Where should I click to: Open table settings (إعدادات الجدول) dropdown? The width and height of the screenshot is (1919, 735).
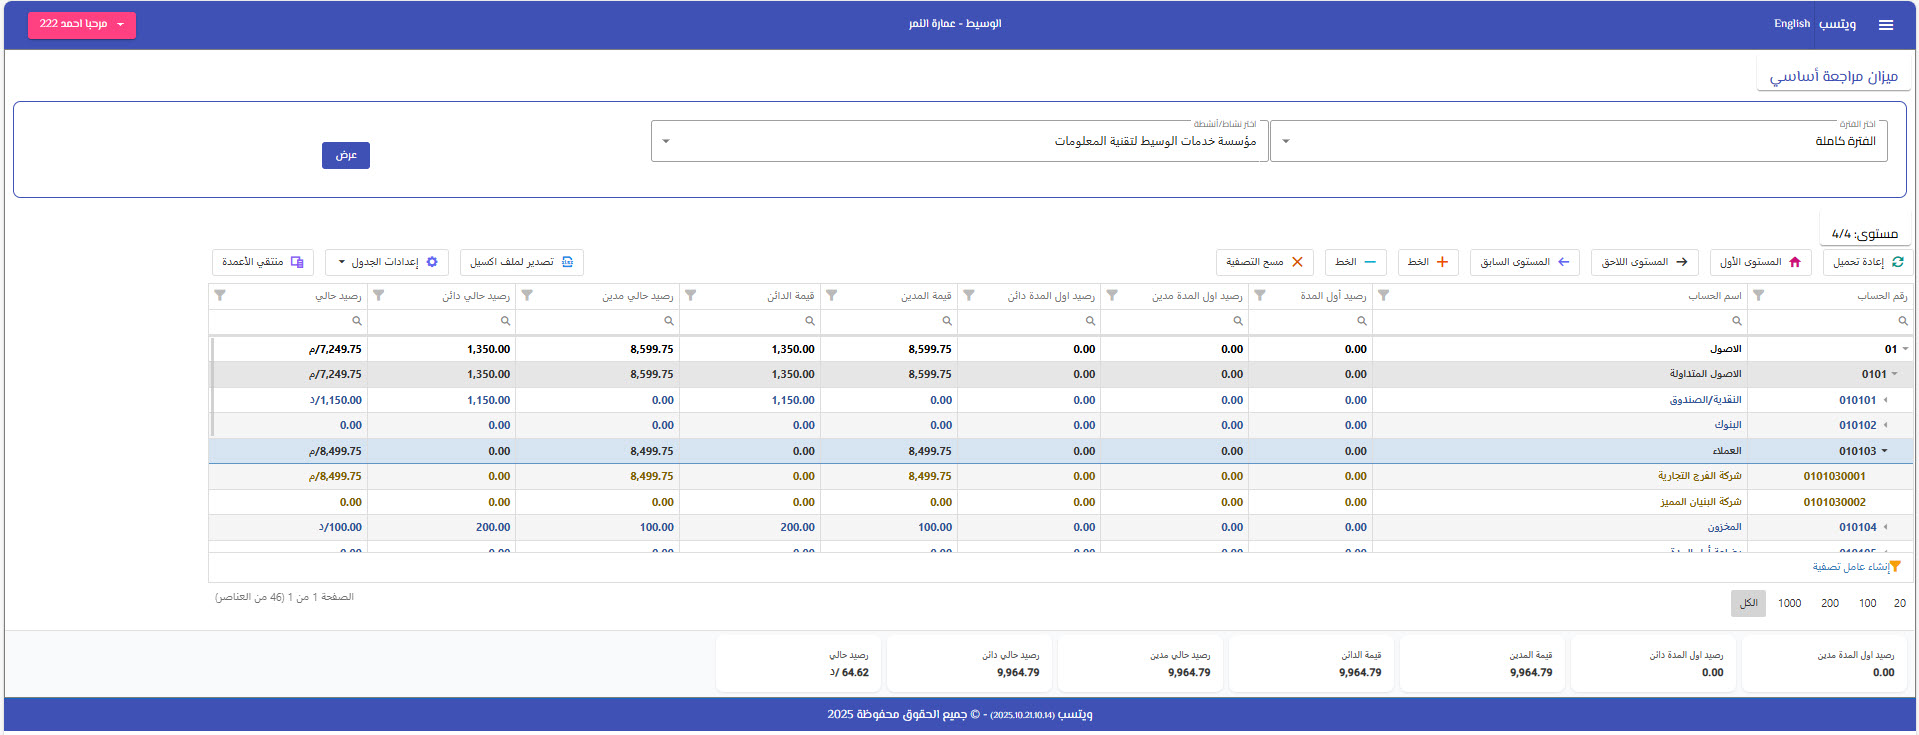(386, 262)
